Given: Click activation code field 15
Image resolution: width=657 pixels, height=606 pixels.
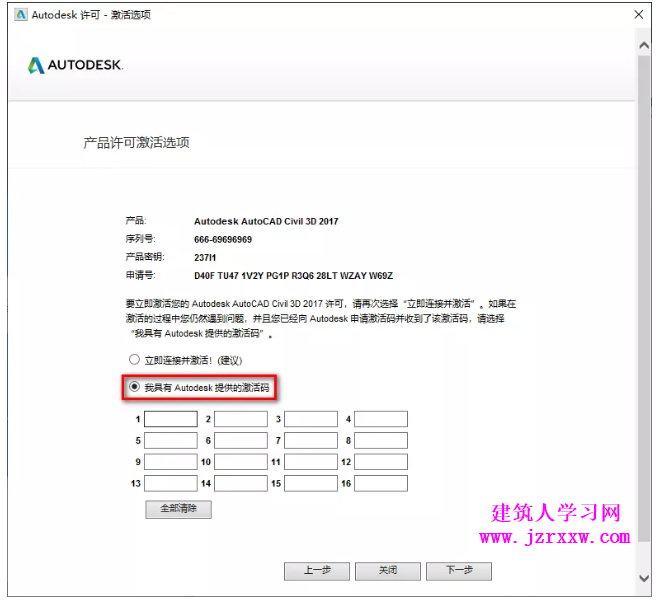Looking at the screenshot, I should coord(311,483).
